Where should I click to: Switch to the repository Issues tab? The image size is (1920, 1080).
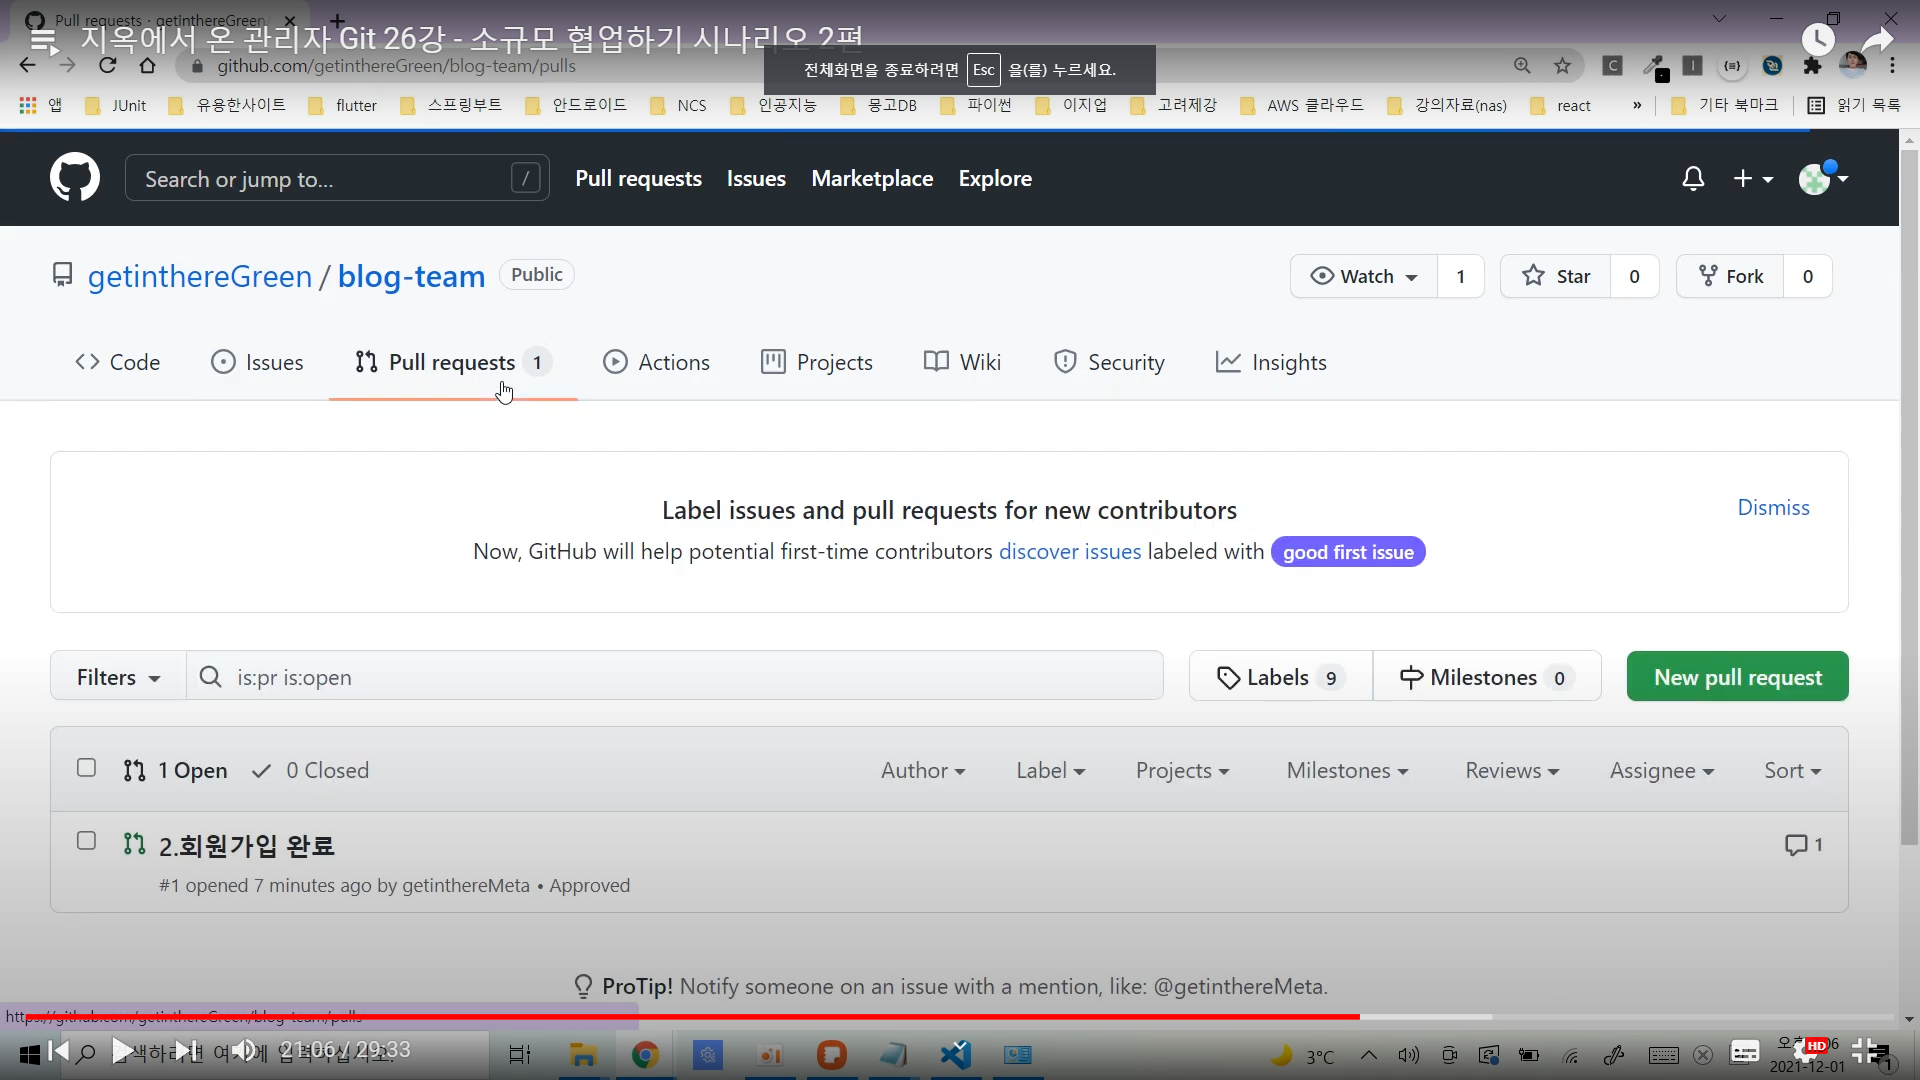(257, 362)
